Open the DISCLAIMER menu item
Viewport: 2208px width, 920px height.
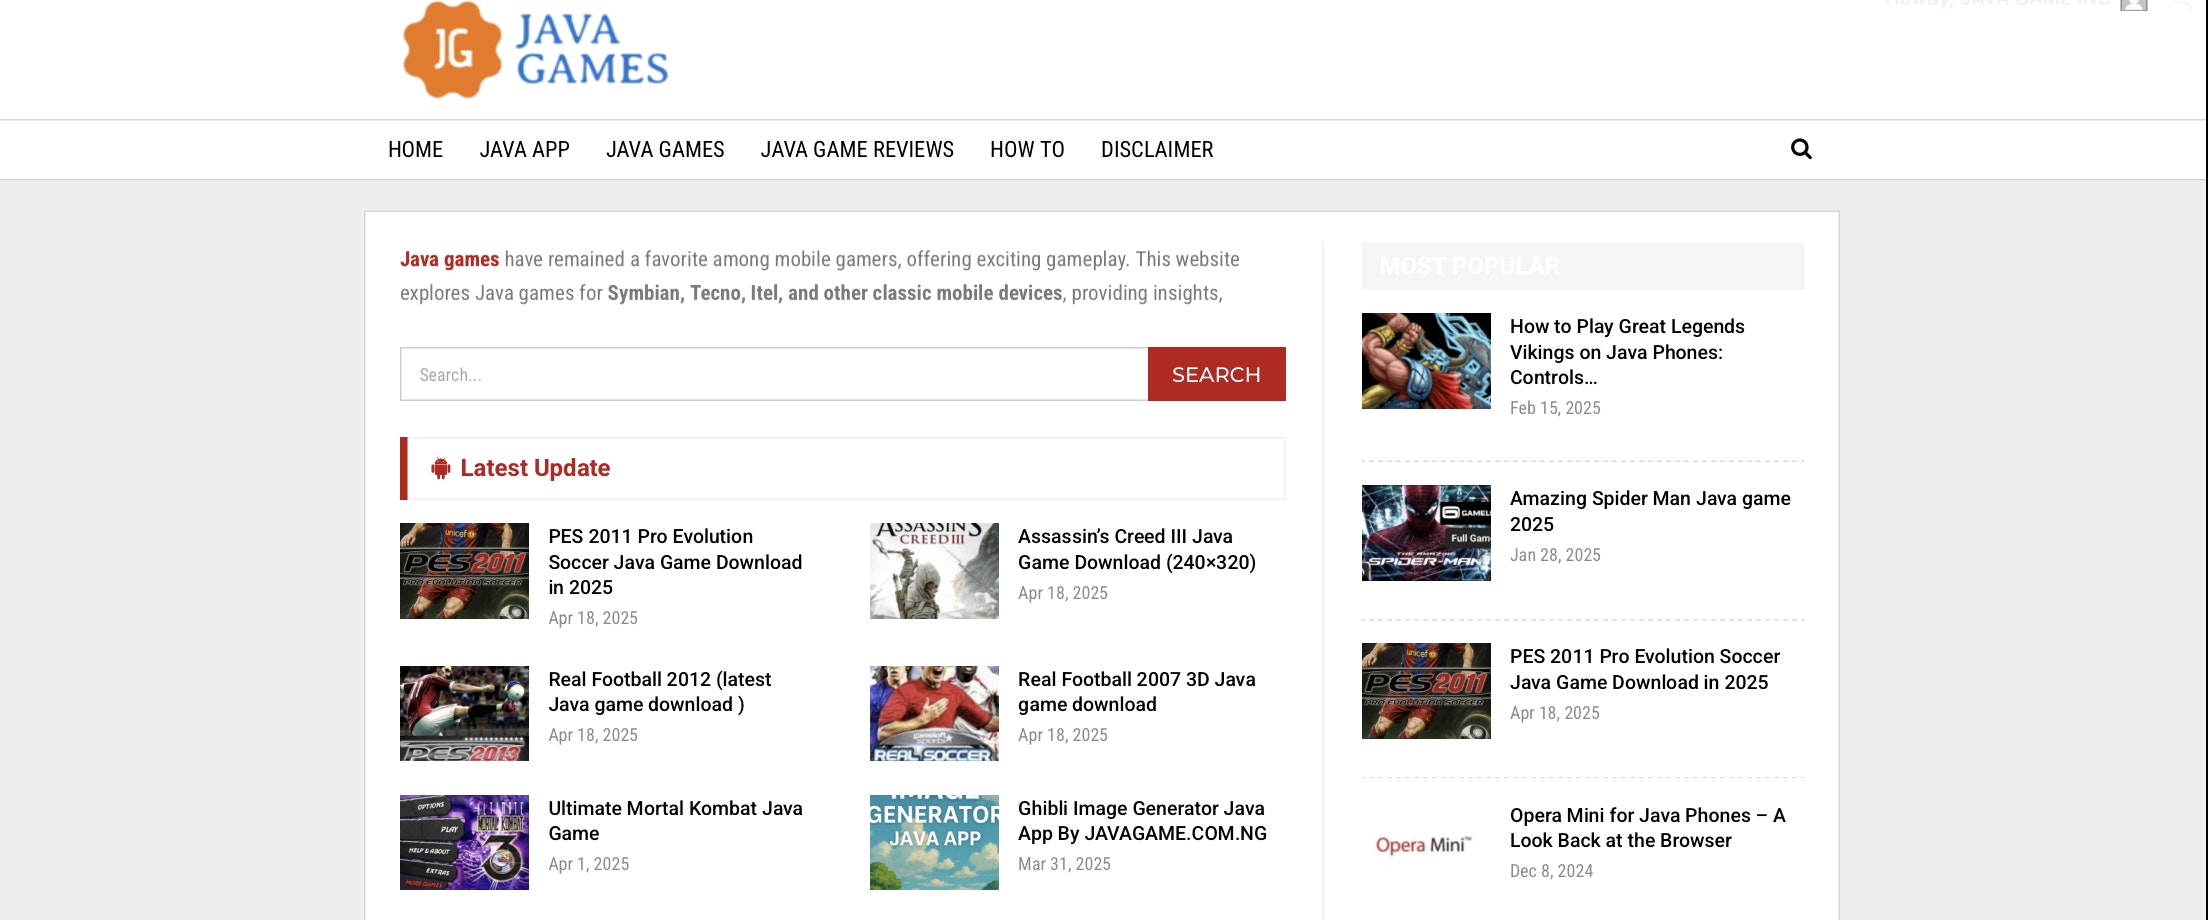pyautogui.click(x=1157, y=149)
